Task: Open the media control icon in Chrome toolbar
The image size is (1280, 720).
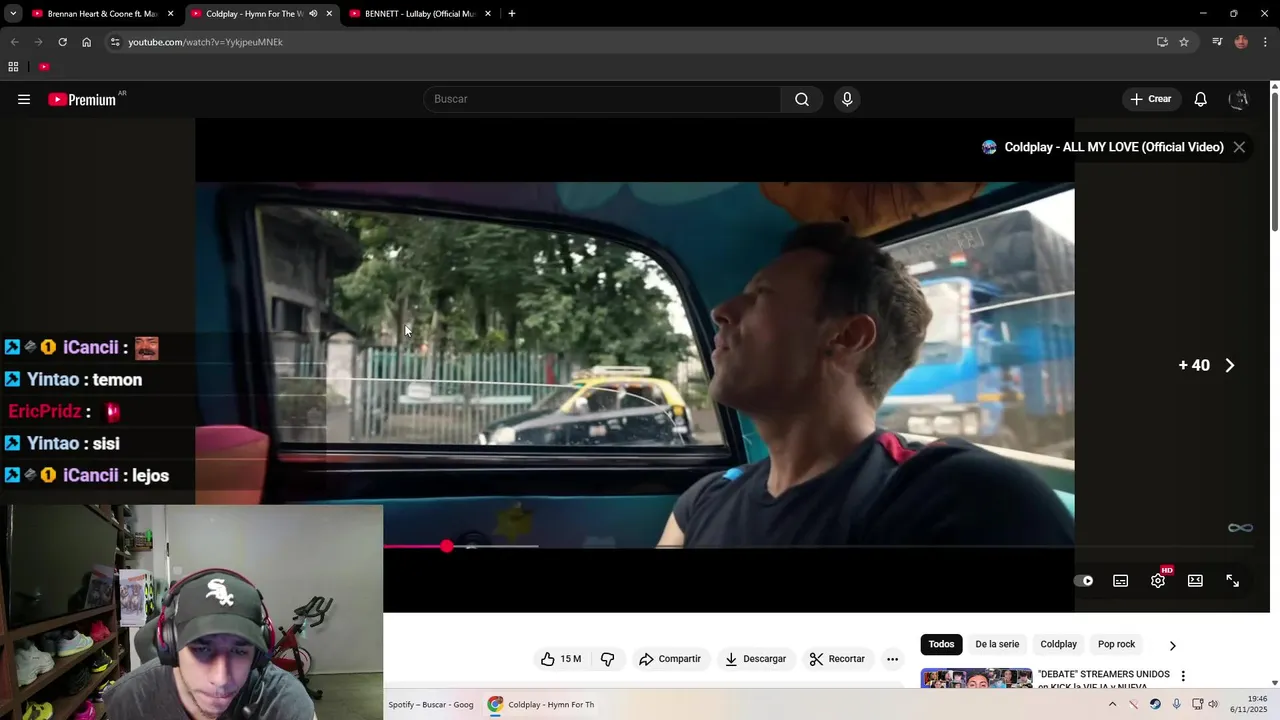Action: (x=1217, y=42)
